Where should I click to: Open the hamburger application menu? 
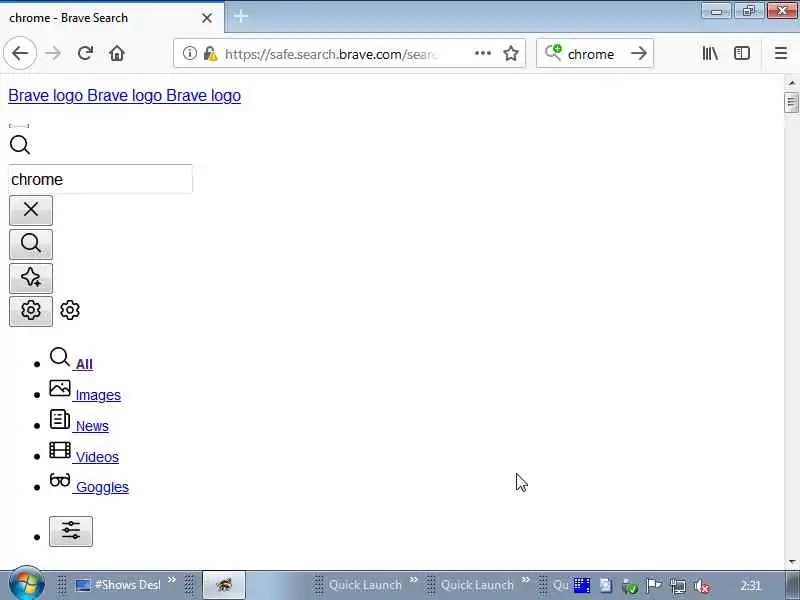click(781, 53)
